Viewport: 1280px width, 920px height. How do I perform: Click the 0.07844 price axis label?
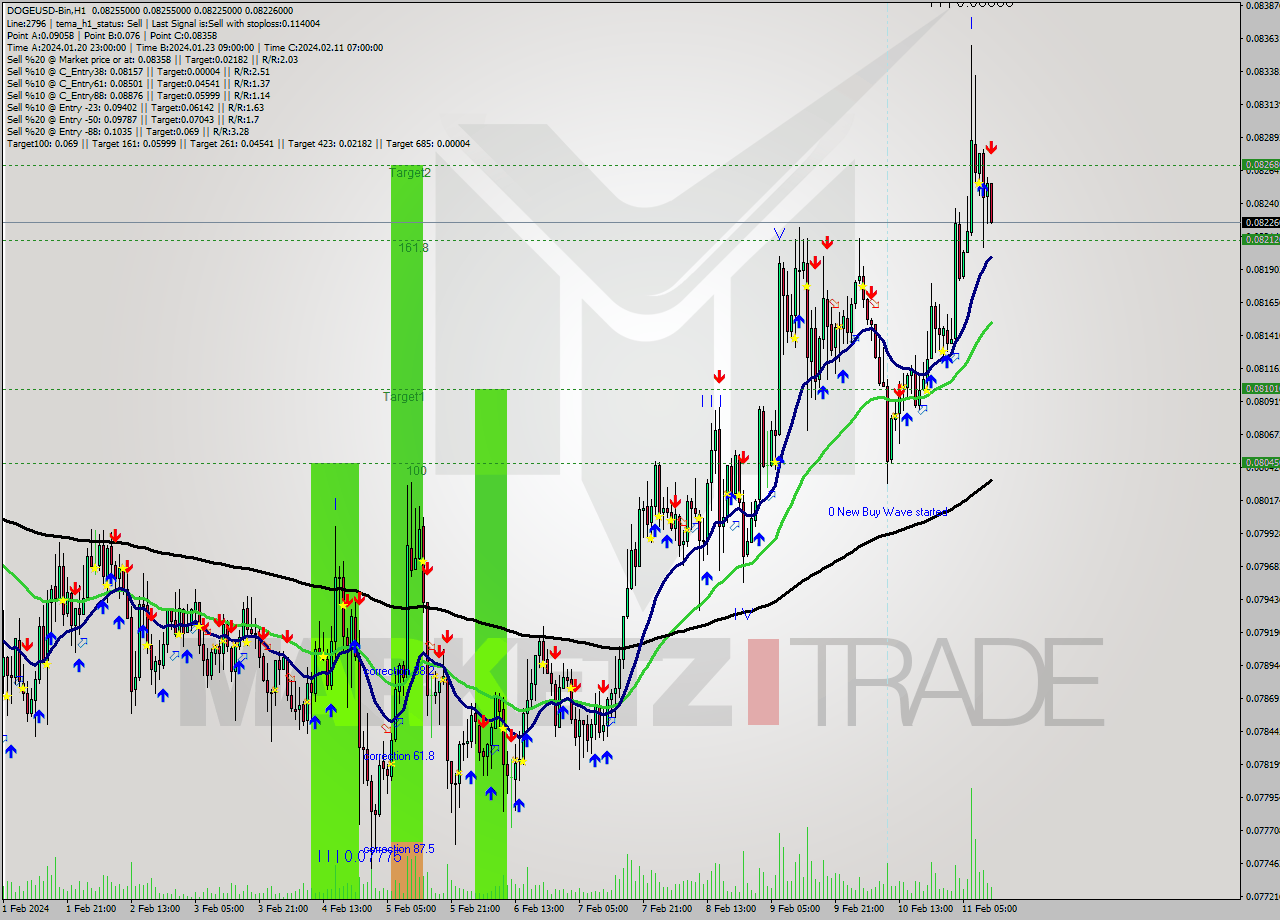(1261, 731)
